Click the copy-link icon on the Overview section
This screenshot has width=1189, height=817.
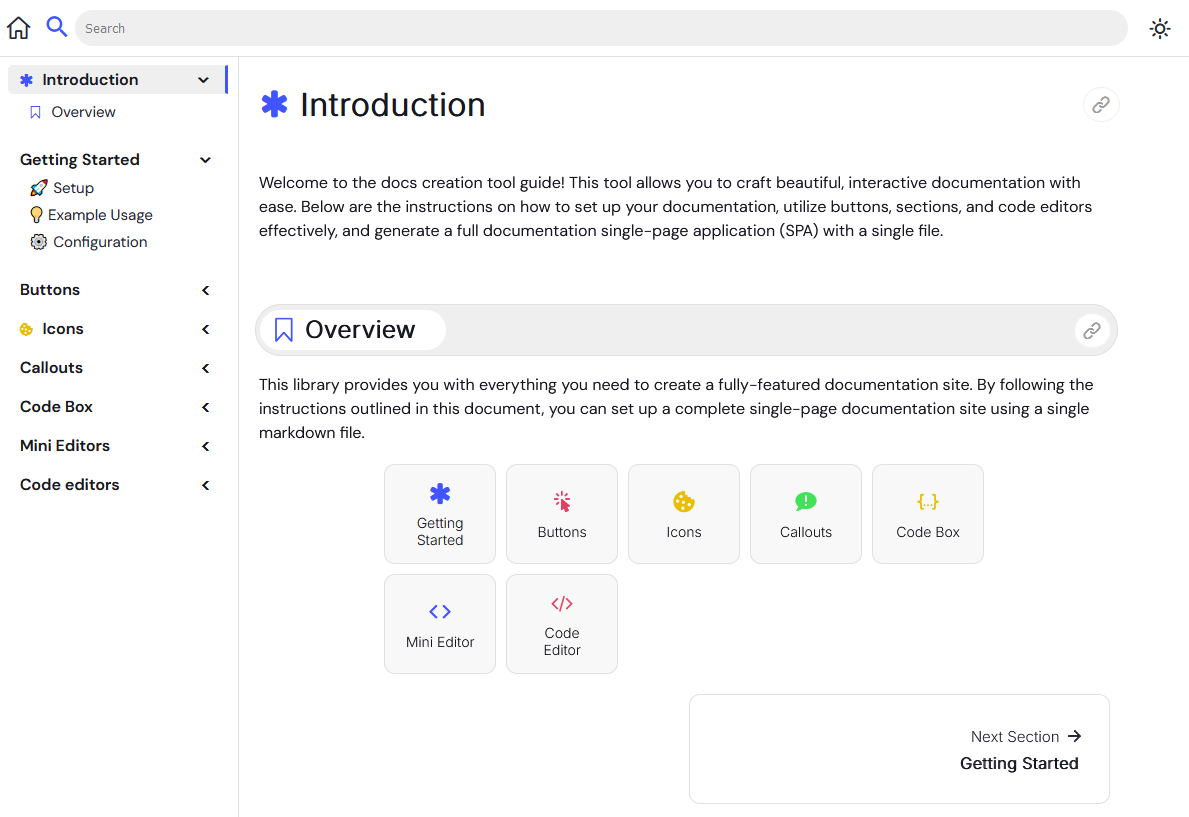pos(1091,330)
